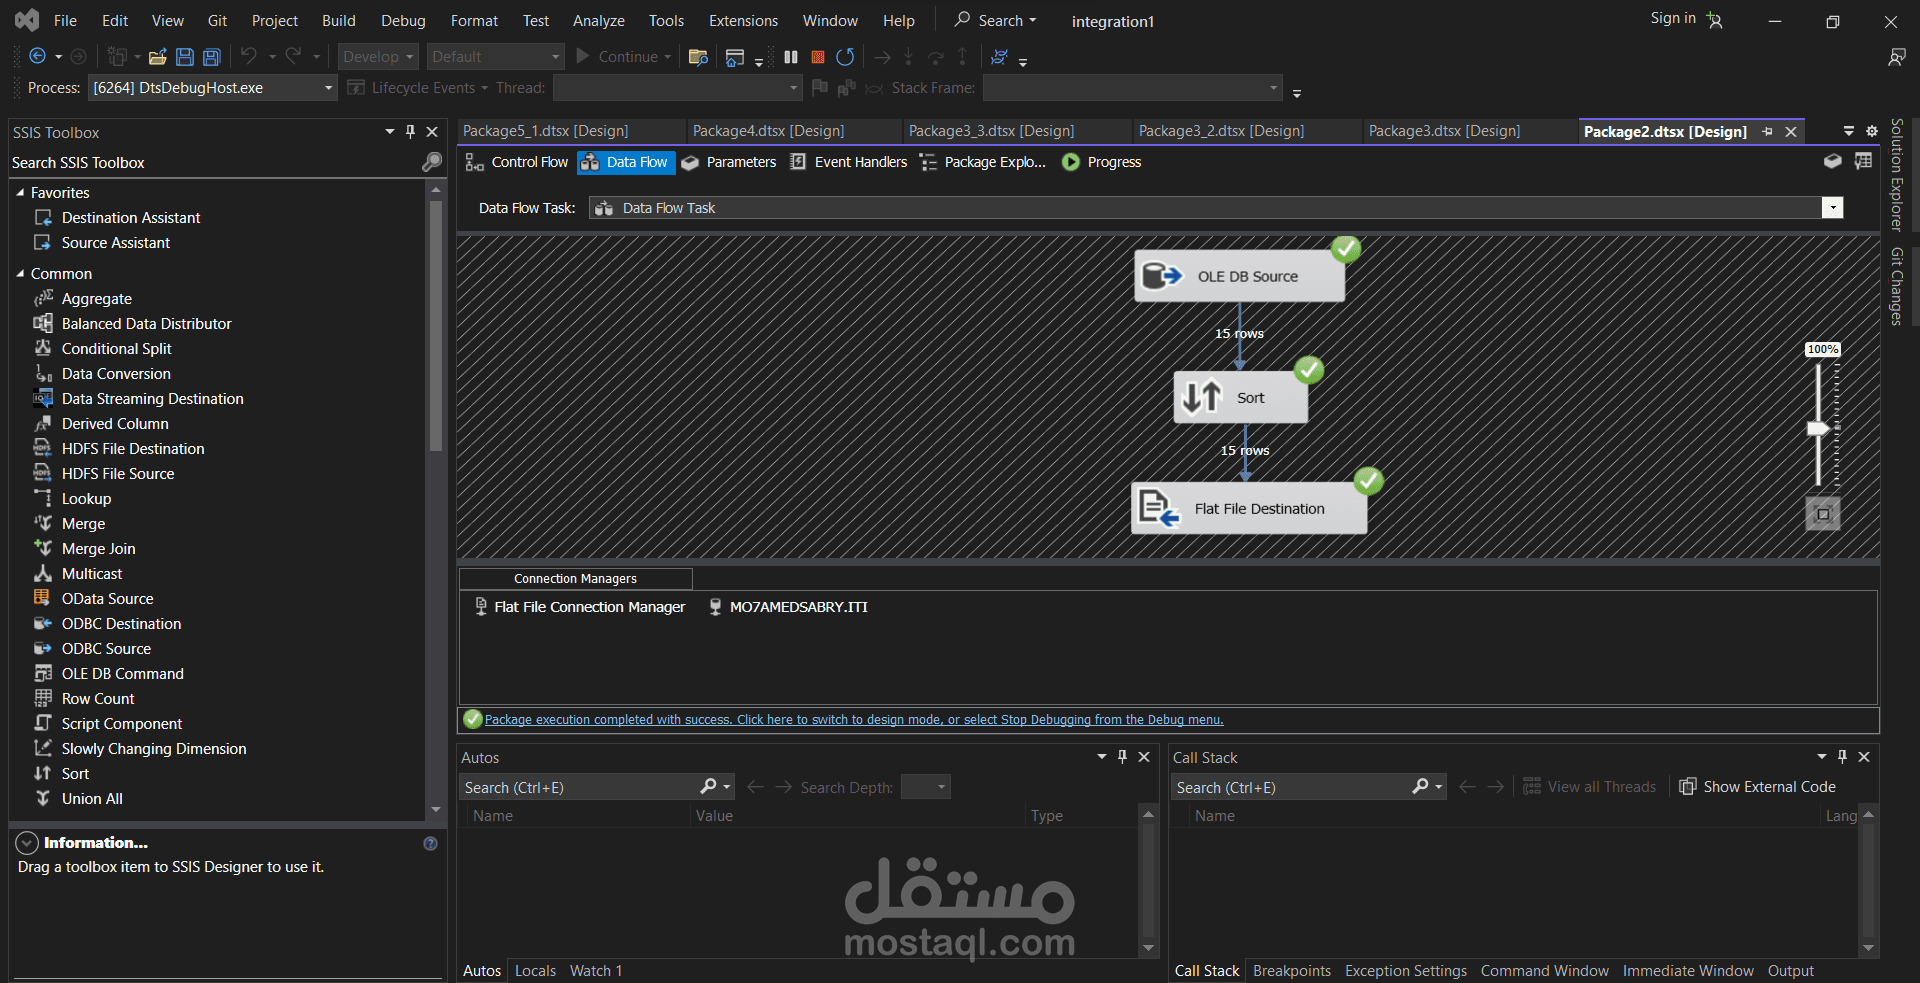
Task: Open Variables window icon in designer corner
Action: pos(1863,161)
